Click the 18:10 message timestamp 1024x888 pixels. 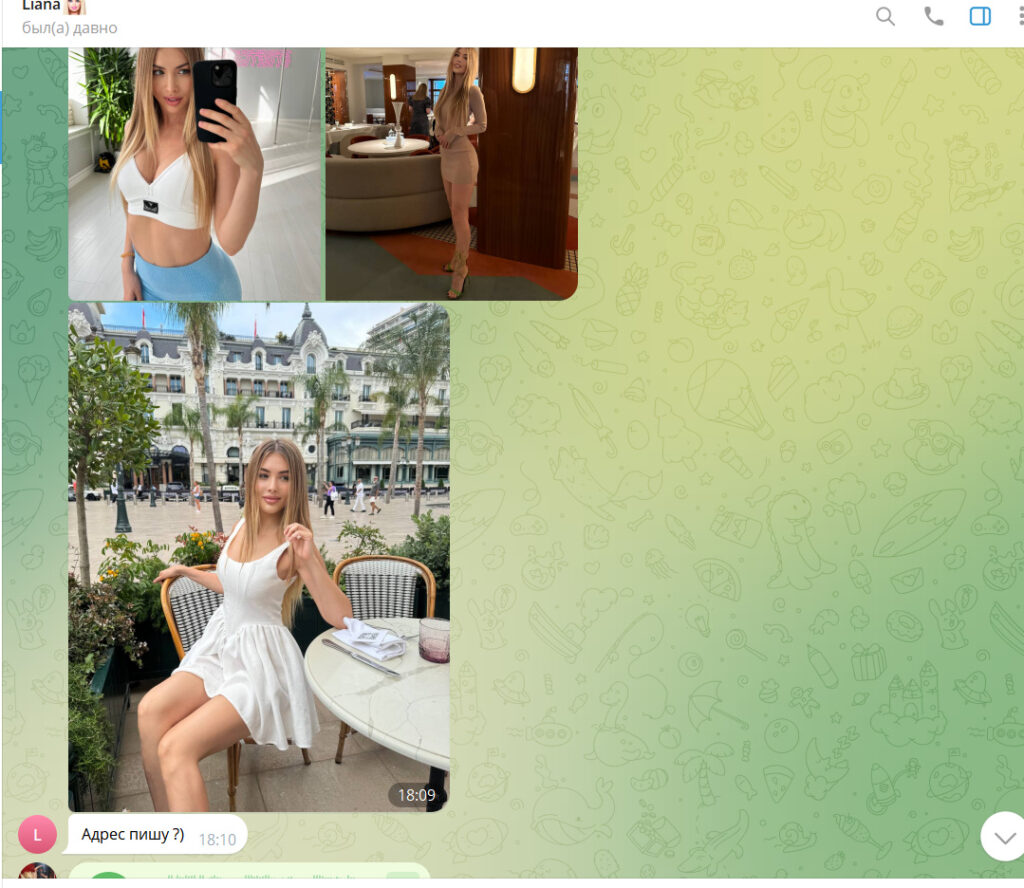coord(217,840)
